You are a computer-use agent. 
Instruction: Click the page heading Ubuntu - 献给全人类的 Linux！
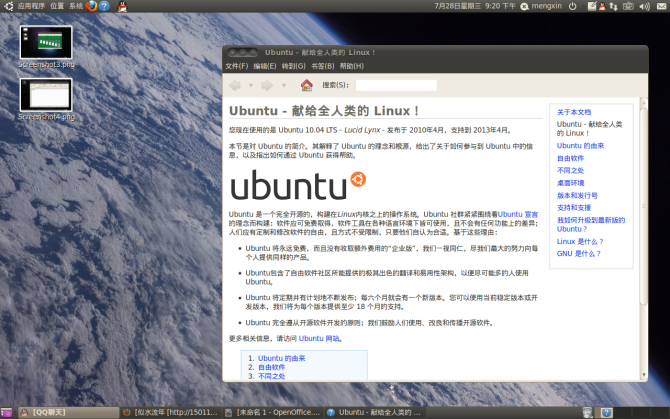324,111
